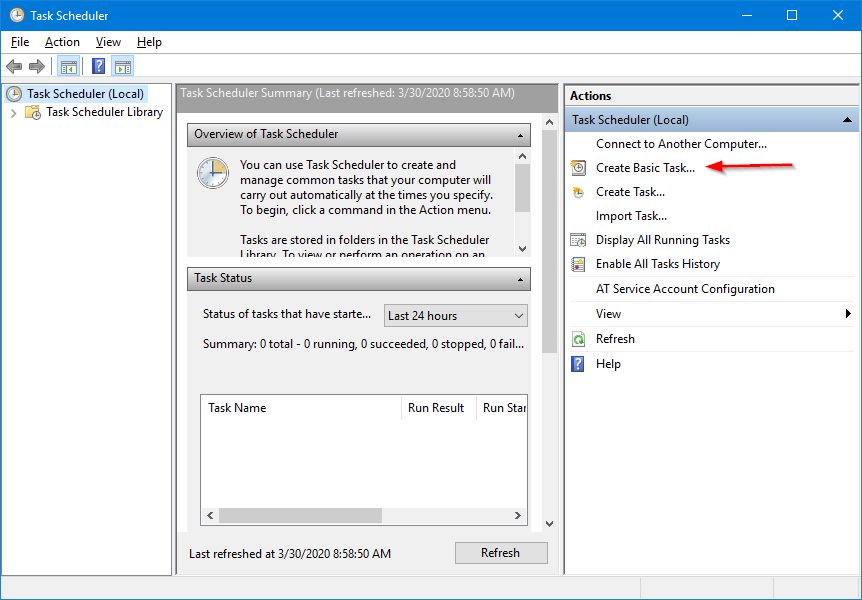Collapse the Overview of Task Scheduler section

pyautogui.click(x=520, y=135)
